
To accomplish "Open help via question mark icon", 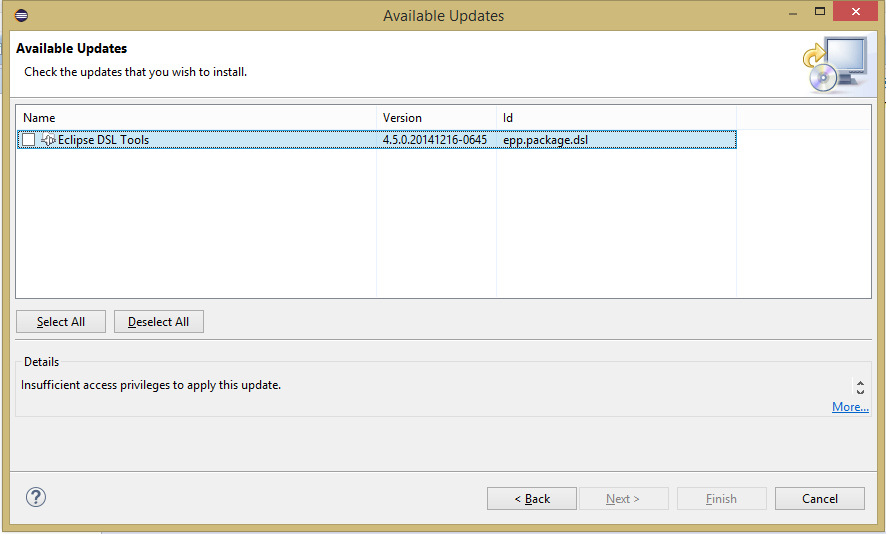I will (x=36, y=497).
